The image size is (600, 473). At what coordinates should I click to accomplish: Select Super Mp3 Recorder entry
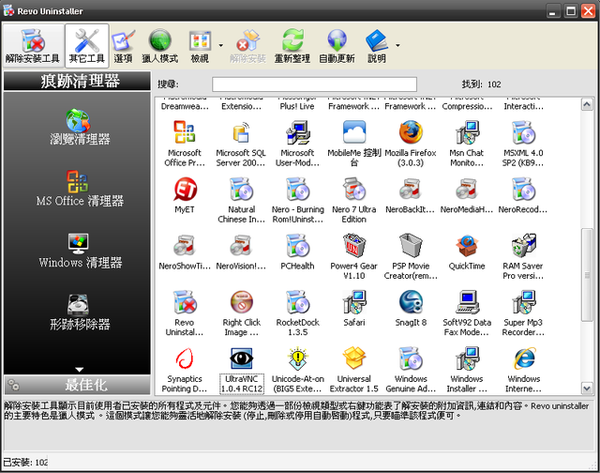[x=523, y=313]
